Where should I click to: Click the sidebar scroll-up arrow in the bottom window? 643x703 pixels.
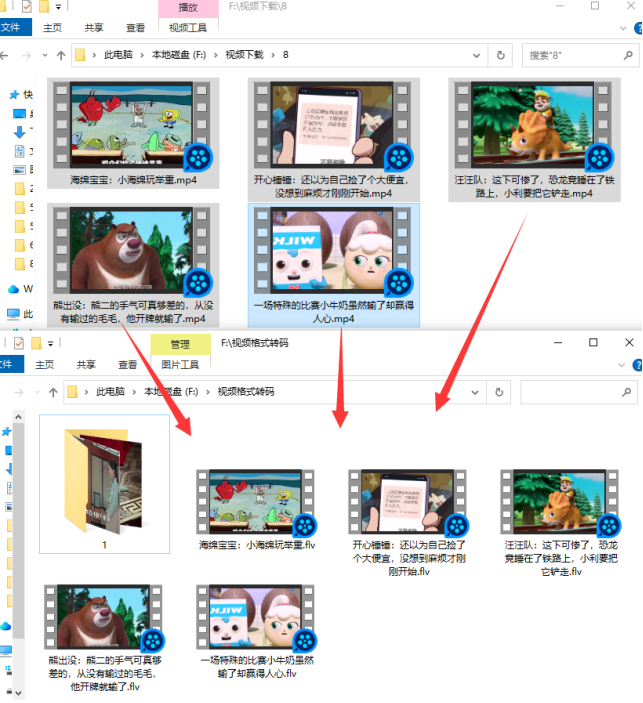(x=18, y=417)
